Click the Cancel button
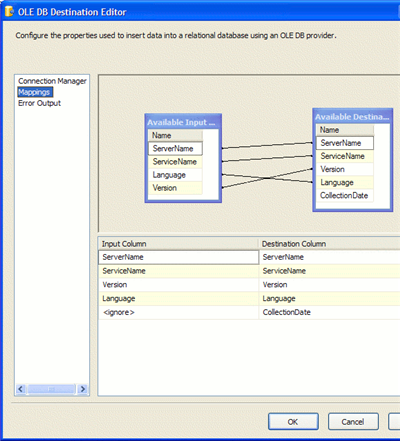The width and height of the screenshot is (400, 441). 353,422
